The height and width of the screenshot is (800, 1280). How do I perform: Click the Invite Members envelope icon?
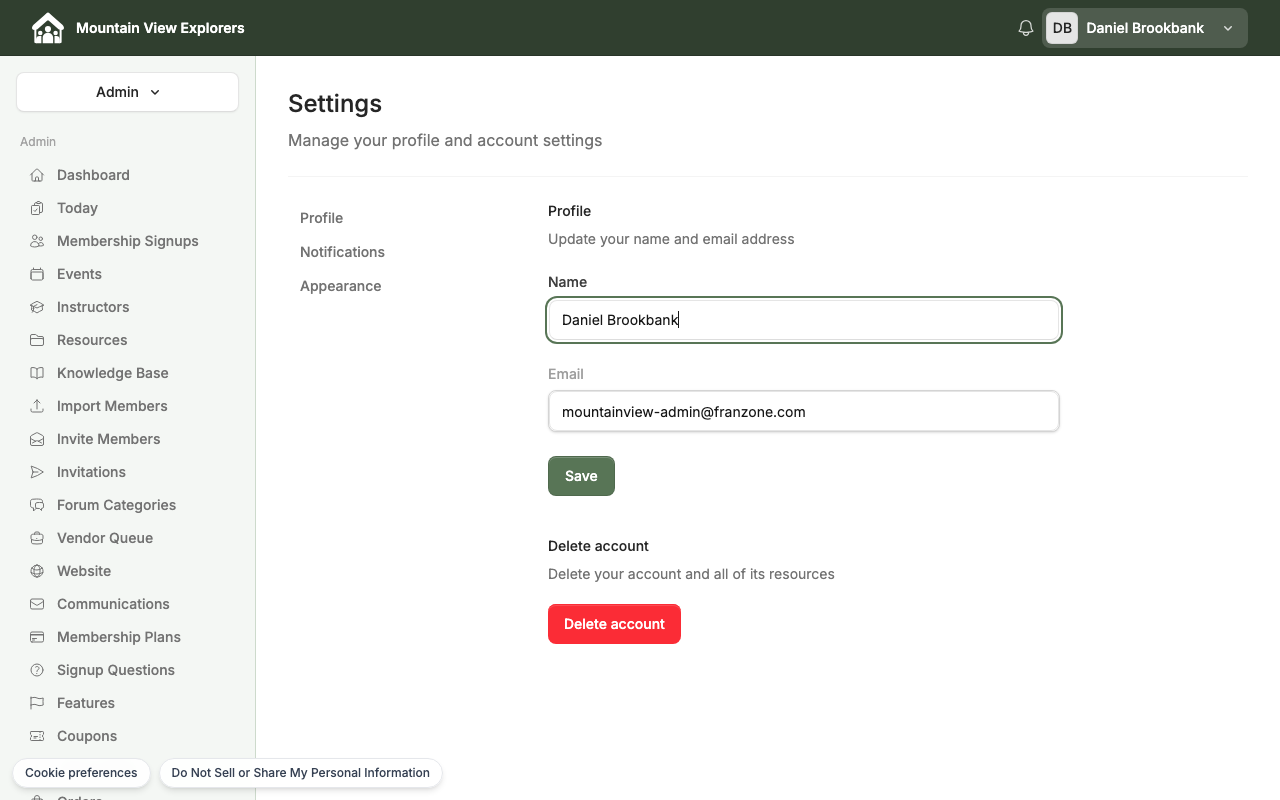37,439
